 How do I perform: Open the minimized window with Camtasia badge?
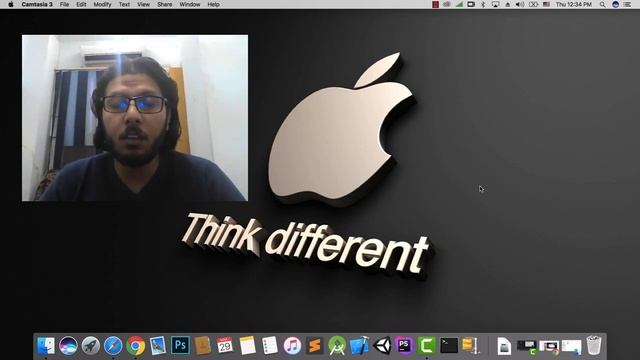[x=527, y=347]
